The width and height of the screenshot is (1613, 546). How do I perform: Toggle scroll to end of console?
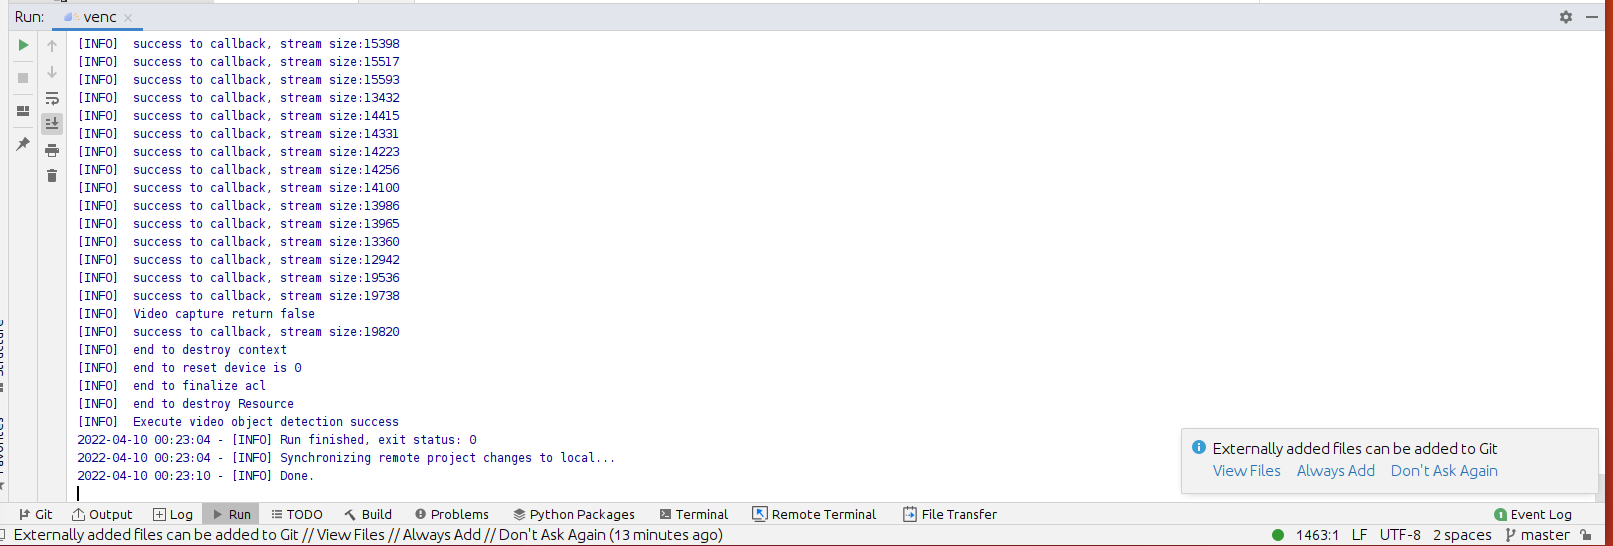(x=52, y=124)
